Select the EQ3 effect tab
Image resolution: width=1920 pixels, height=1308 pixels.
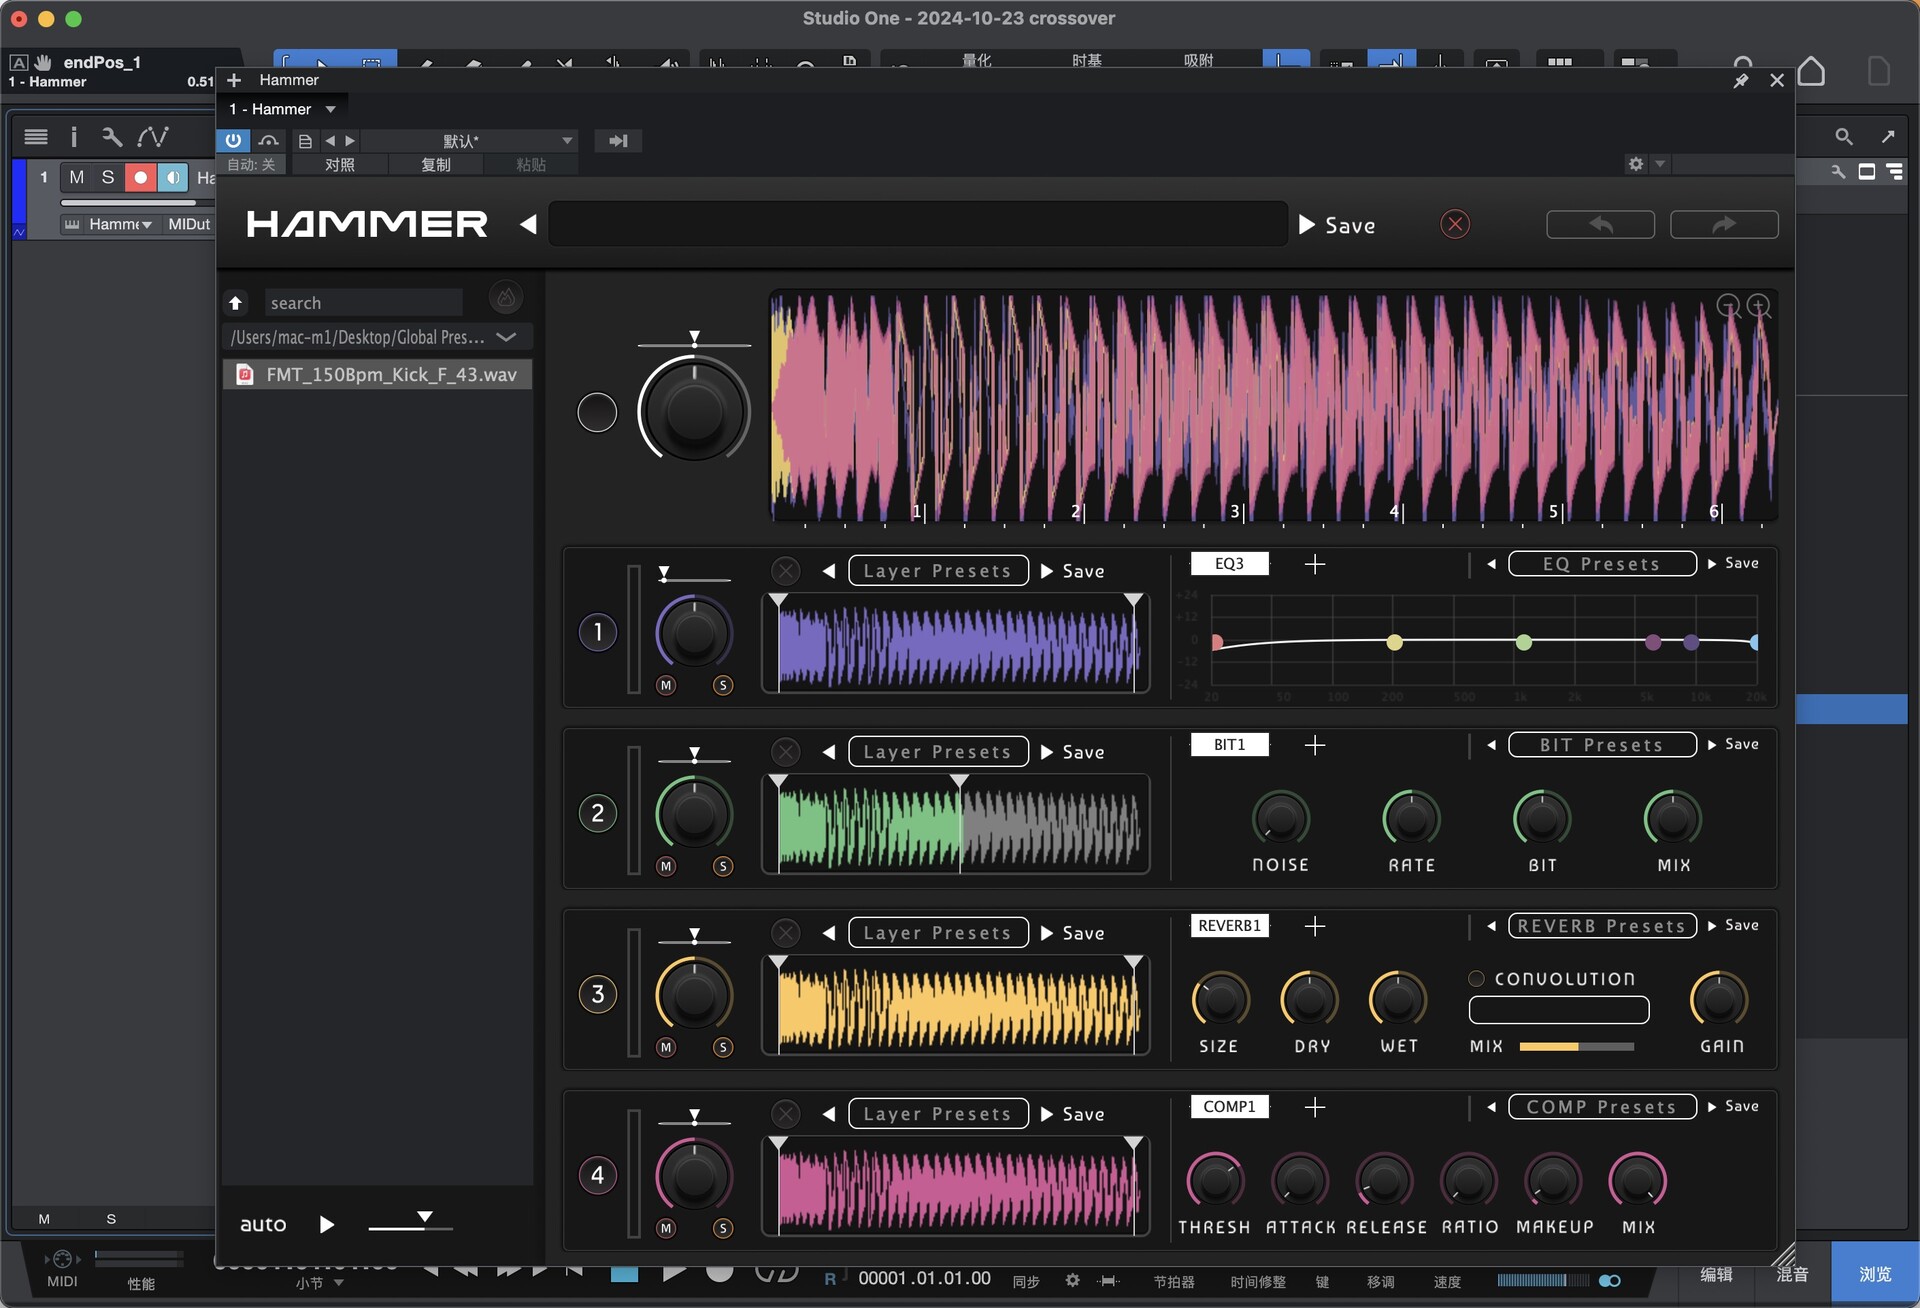click(x=1229, y=564)
